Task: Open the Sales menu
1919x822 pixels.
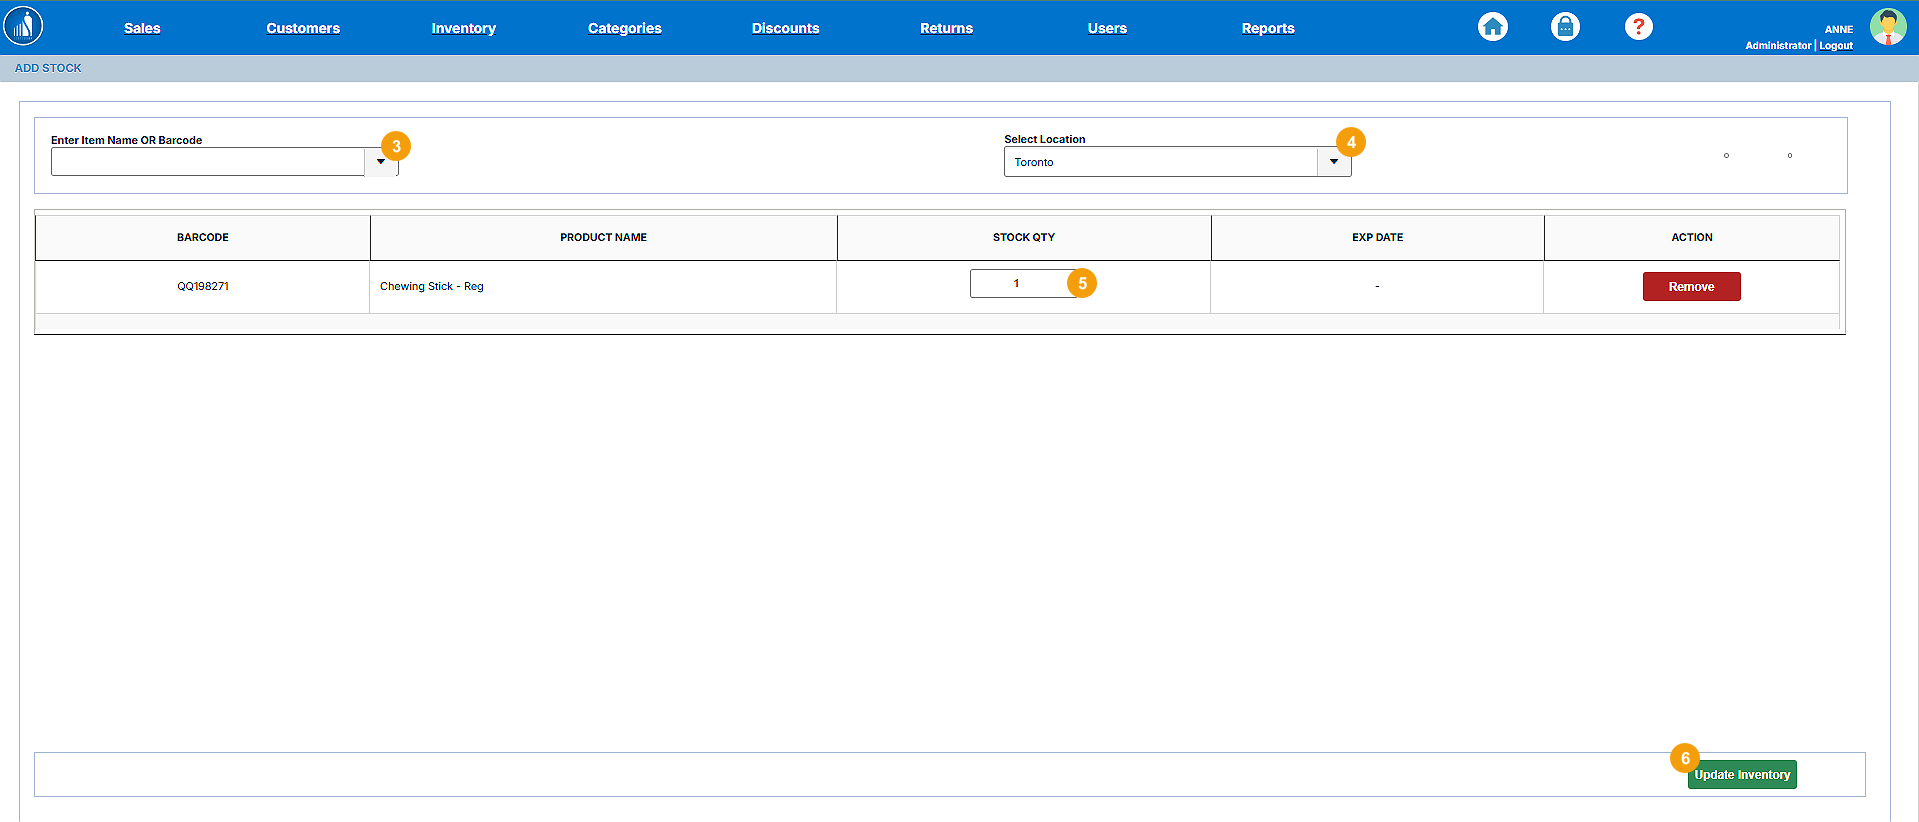Action: [142, 28]
